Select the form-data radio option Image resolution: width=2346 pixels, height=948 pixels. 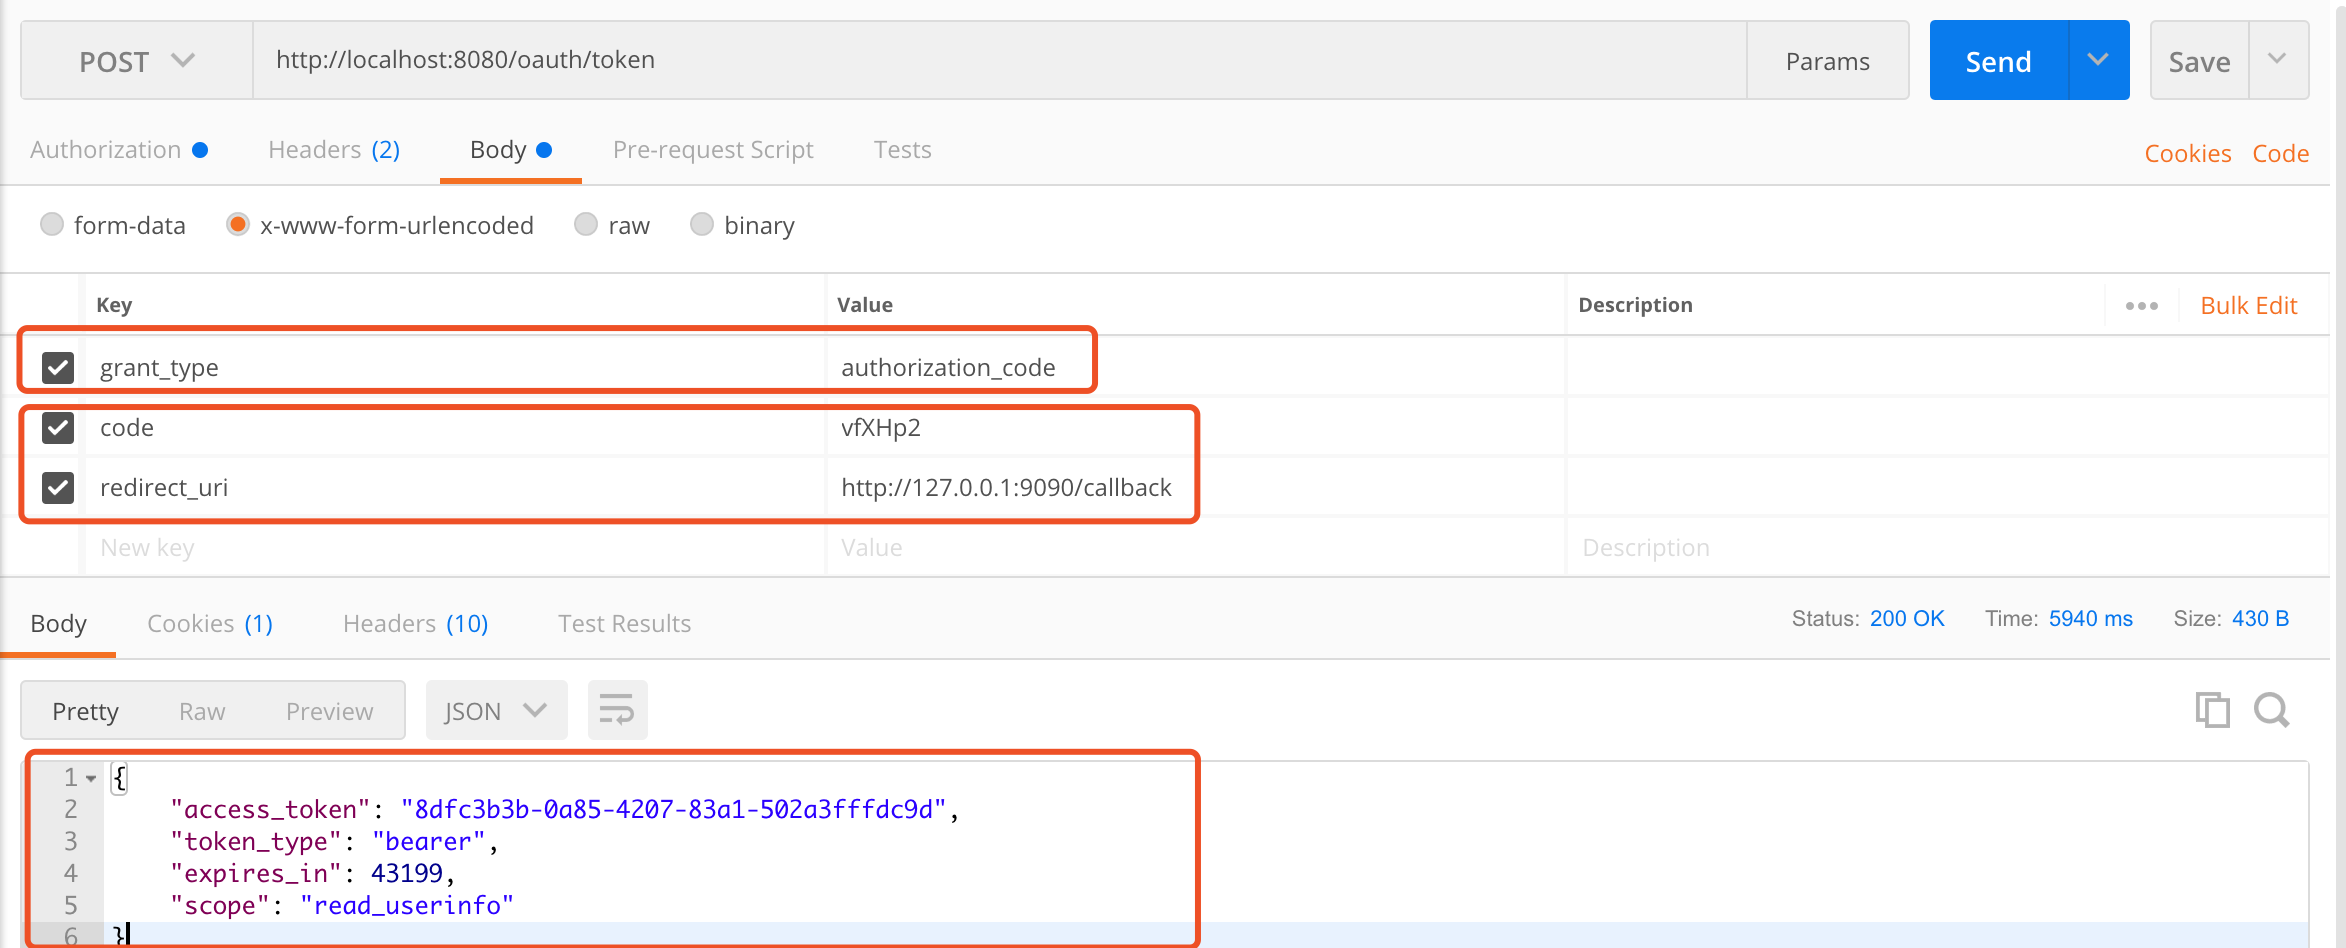coord(52,224)
